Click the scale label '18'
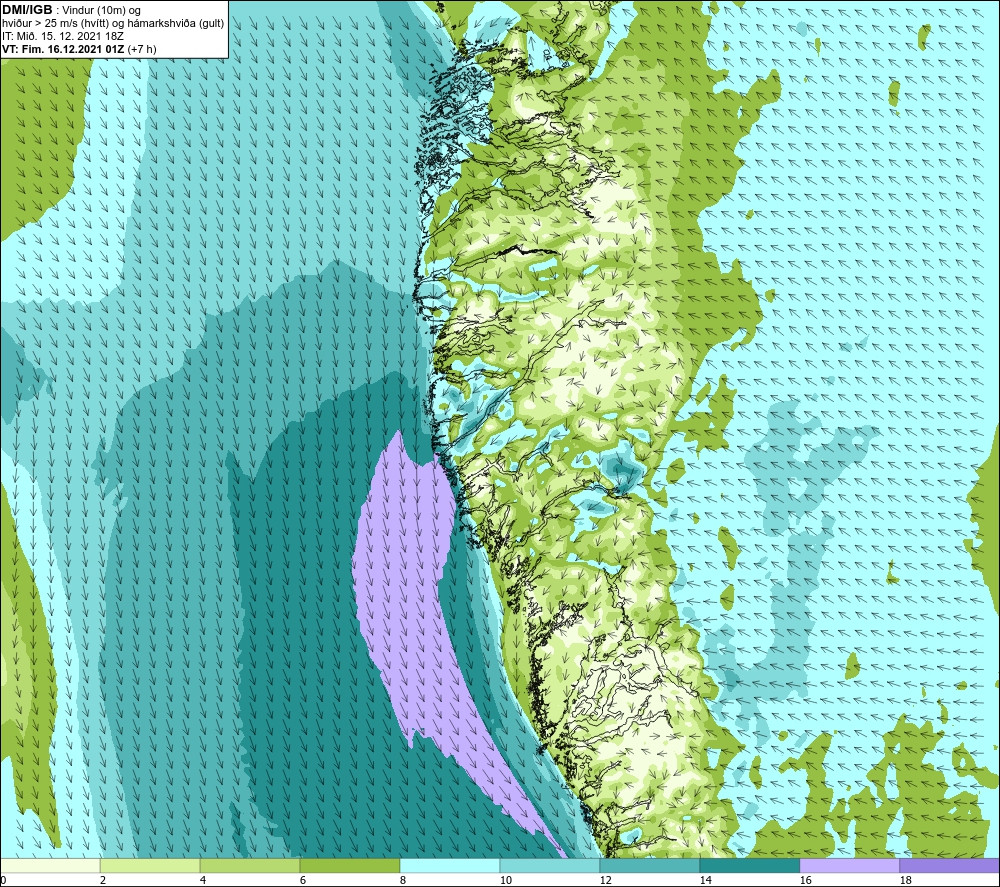 point(905,881)
